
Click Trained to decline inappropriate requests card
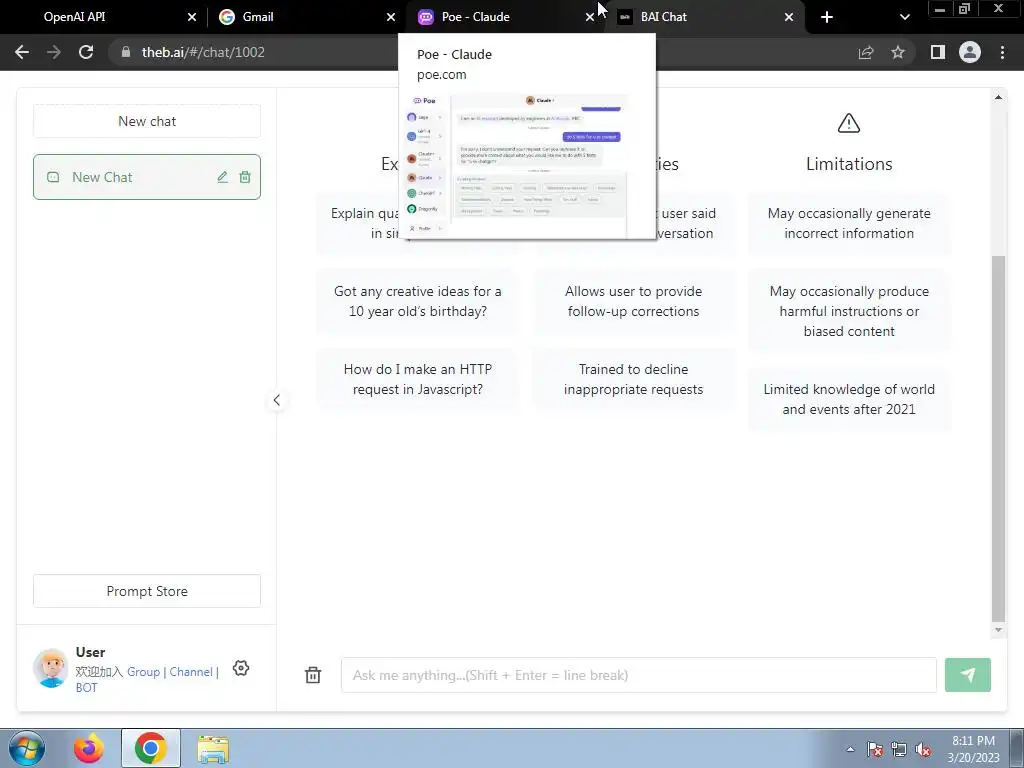tap(633, 379)
